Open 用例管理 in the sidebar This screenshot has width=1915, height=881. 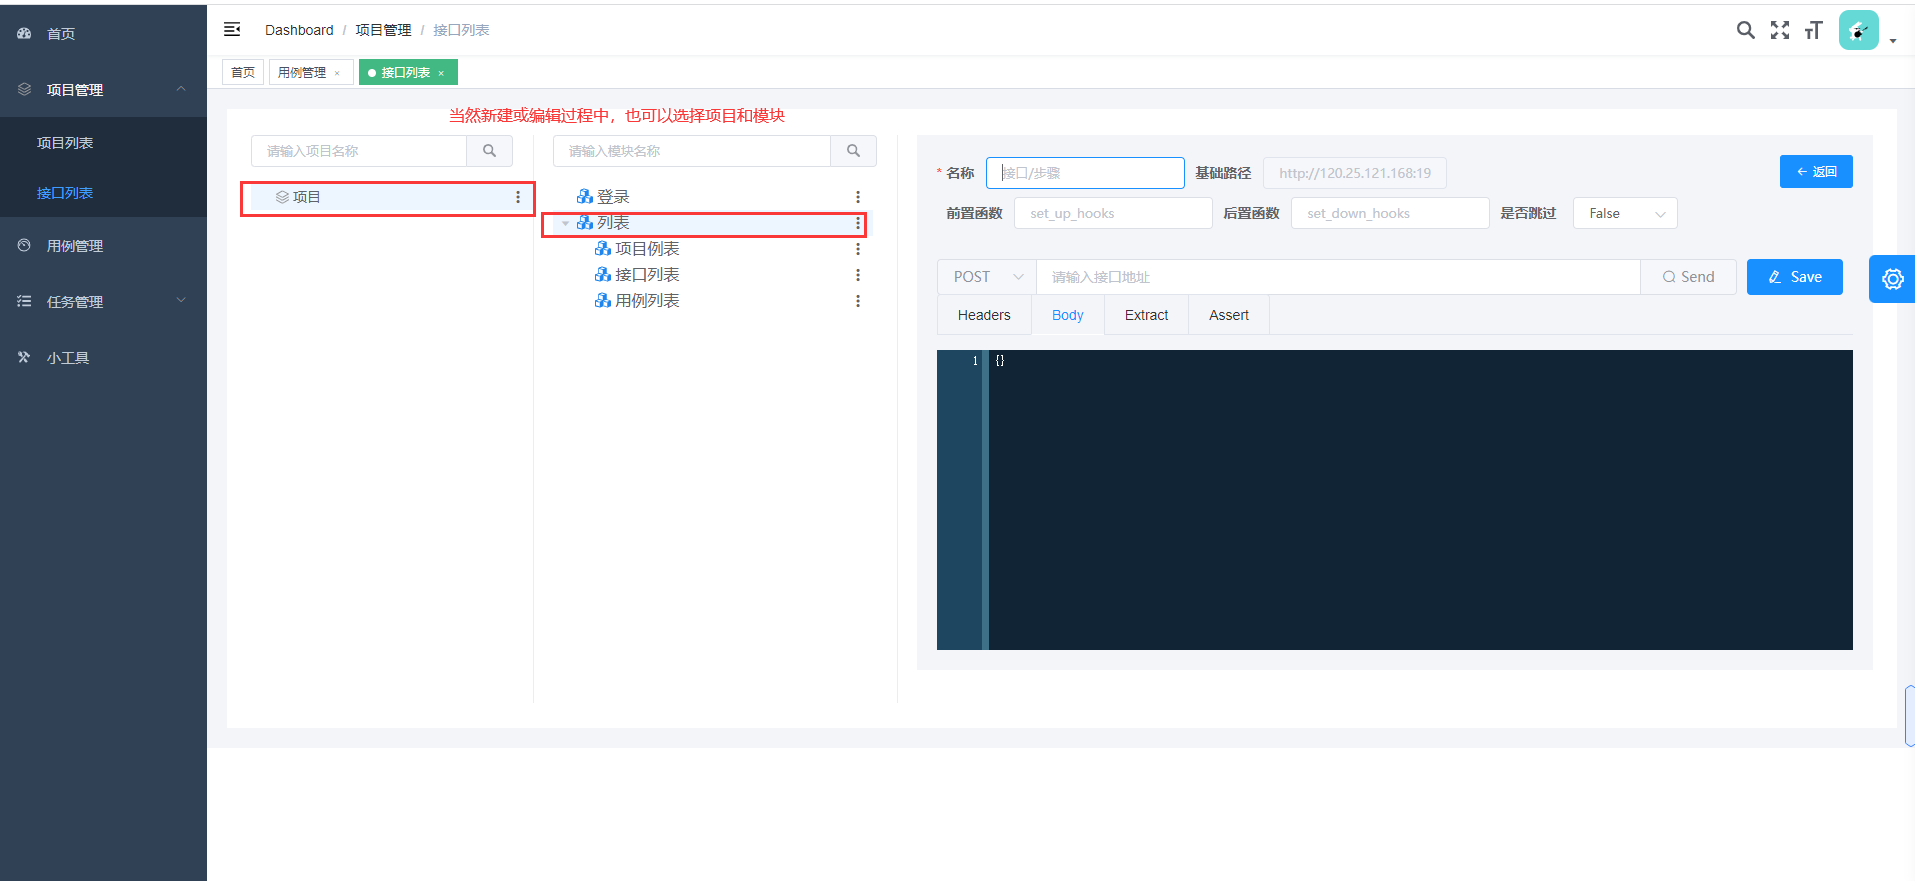tap(103, 245)
